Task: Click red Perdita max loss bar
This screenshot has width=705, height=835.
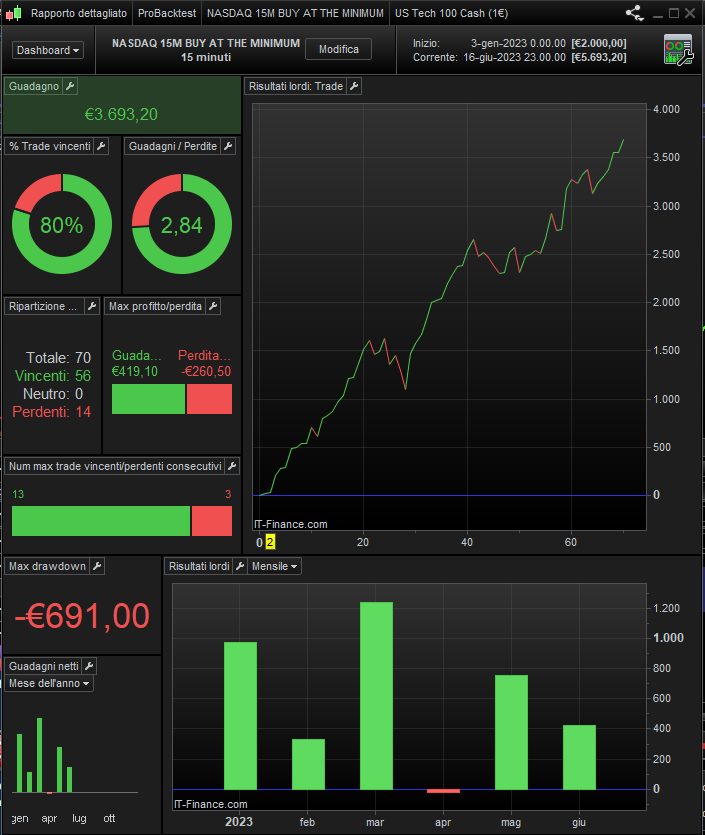Action: pyautogui.click(x=209, y=399)
